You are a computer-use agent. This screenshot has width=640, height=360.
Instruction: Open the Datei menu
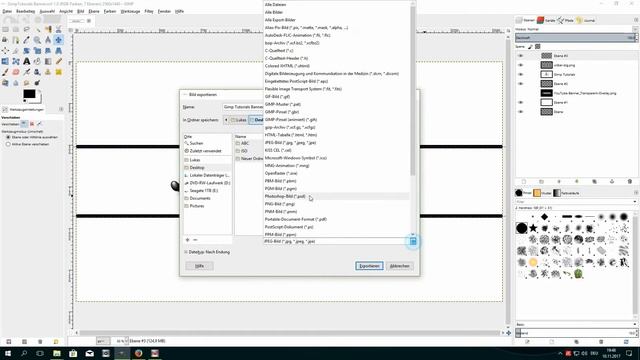point(7,11)
